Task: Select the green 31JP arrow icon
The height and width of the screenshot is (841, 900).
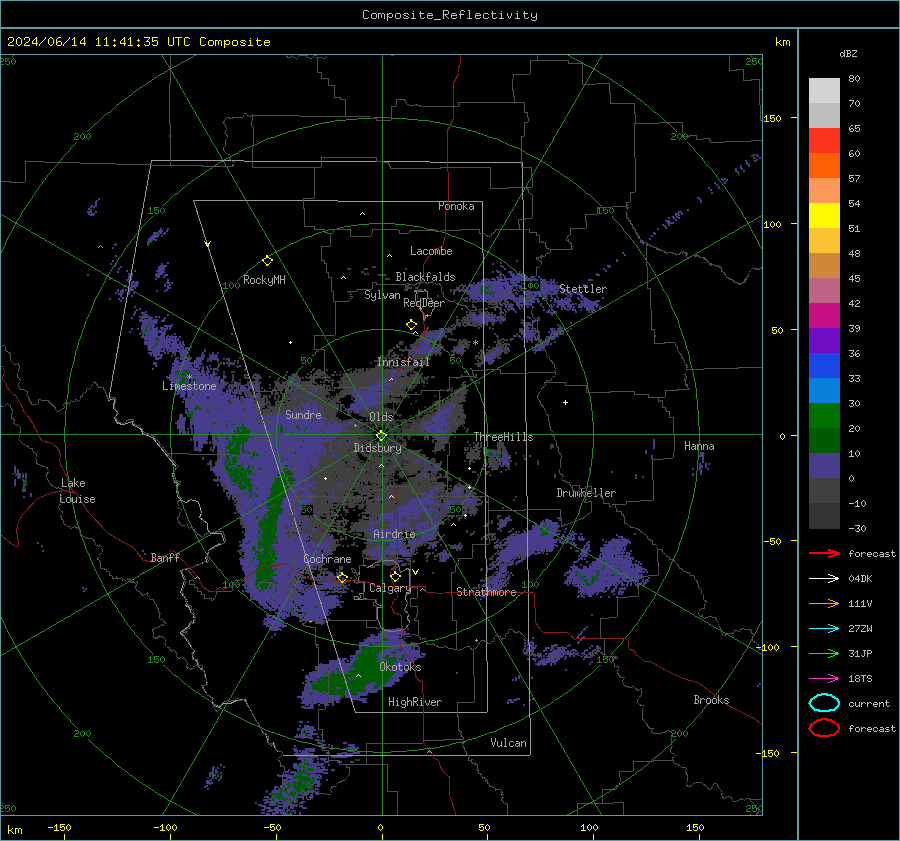Action: pyautogui.click(x=824, y=653)
